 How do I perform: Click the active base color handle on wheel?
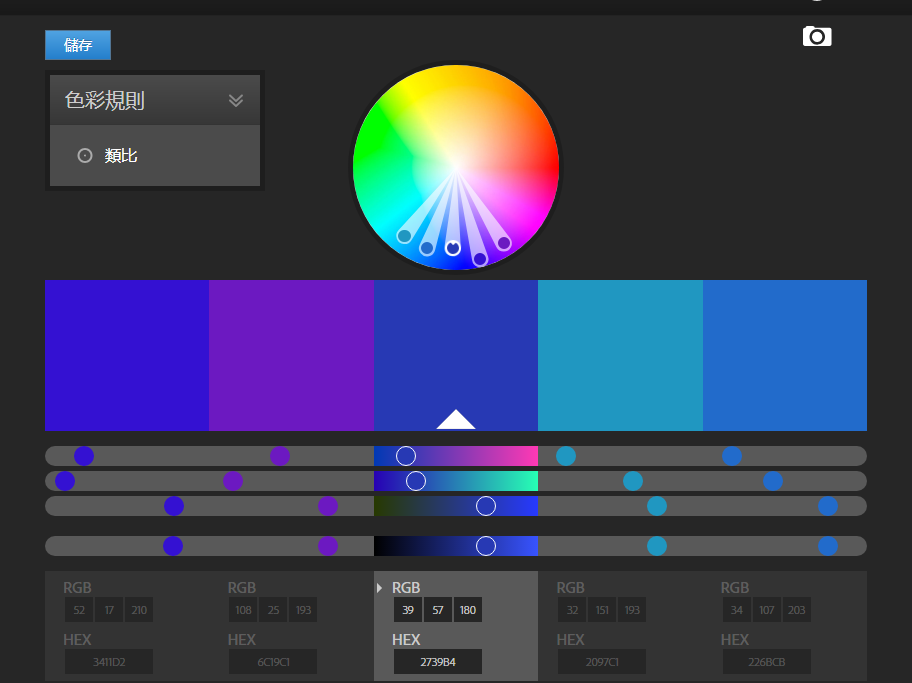(453, 248)
